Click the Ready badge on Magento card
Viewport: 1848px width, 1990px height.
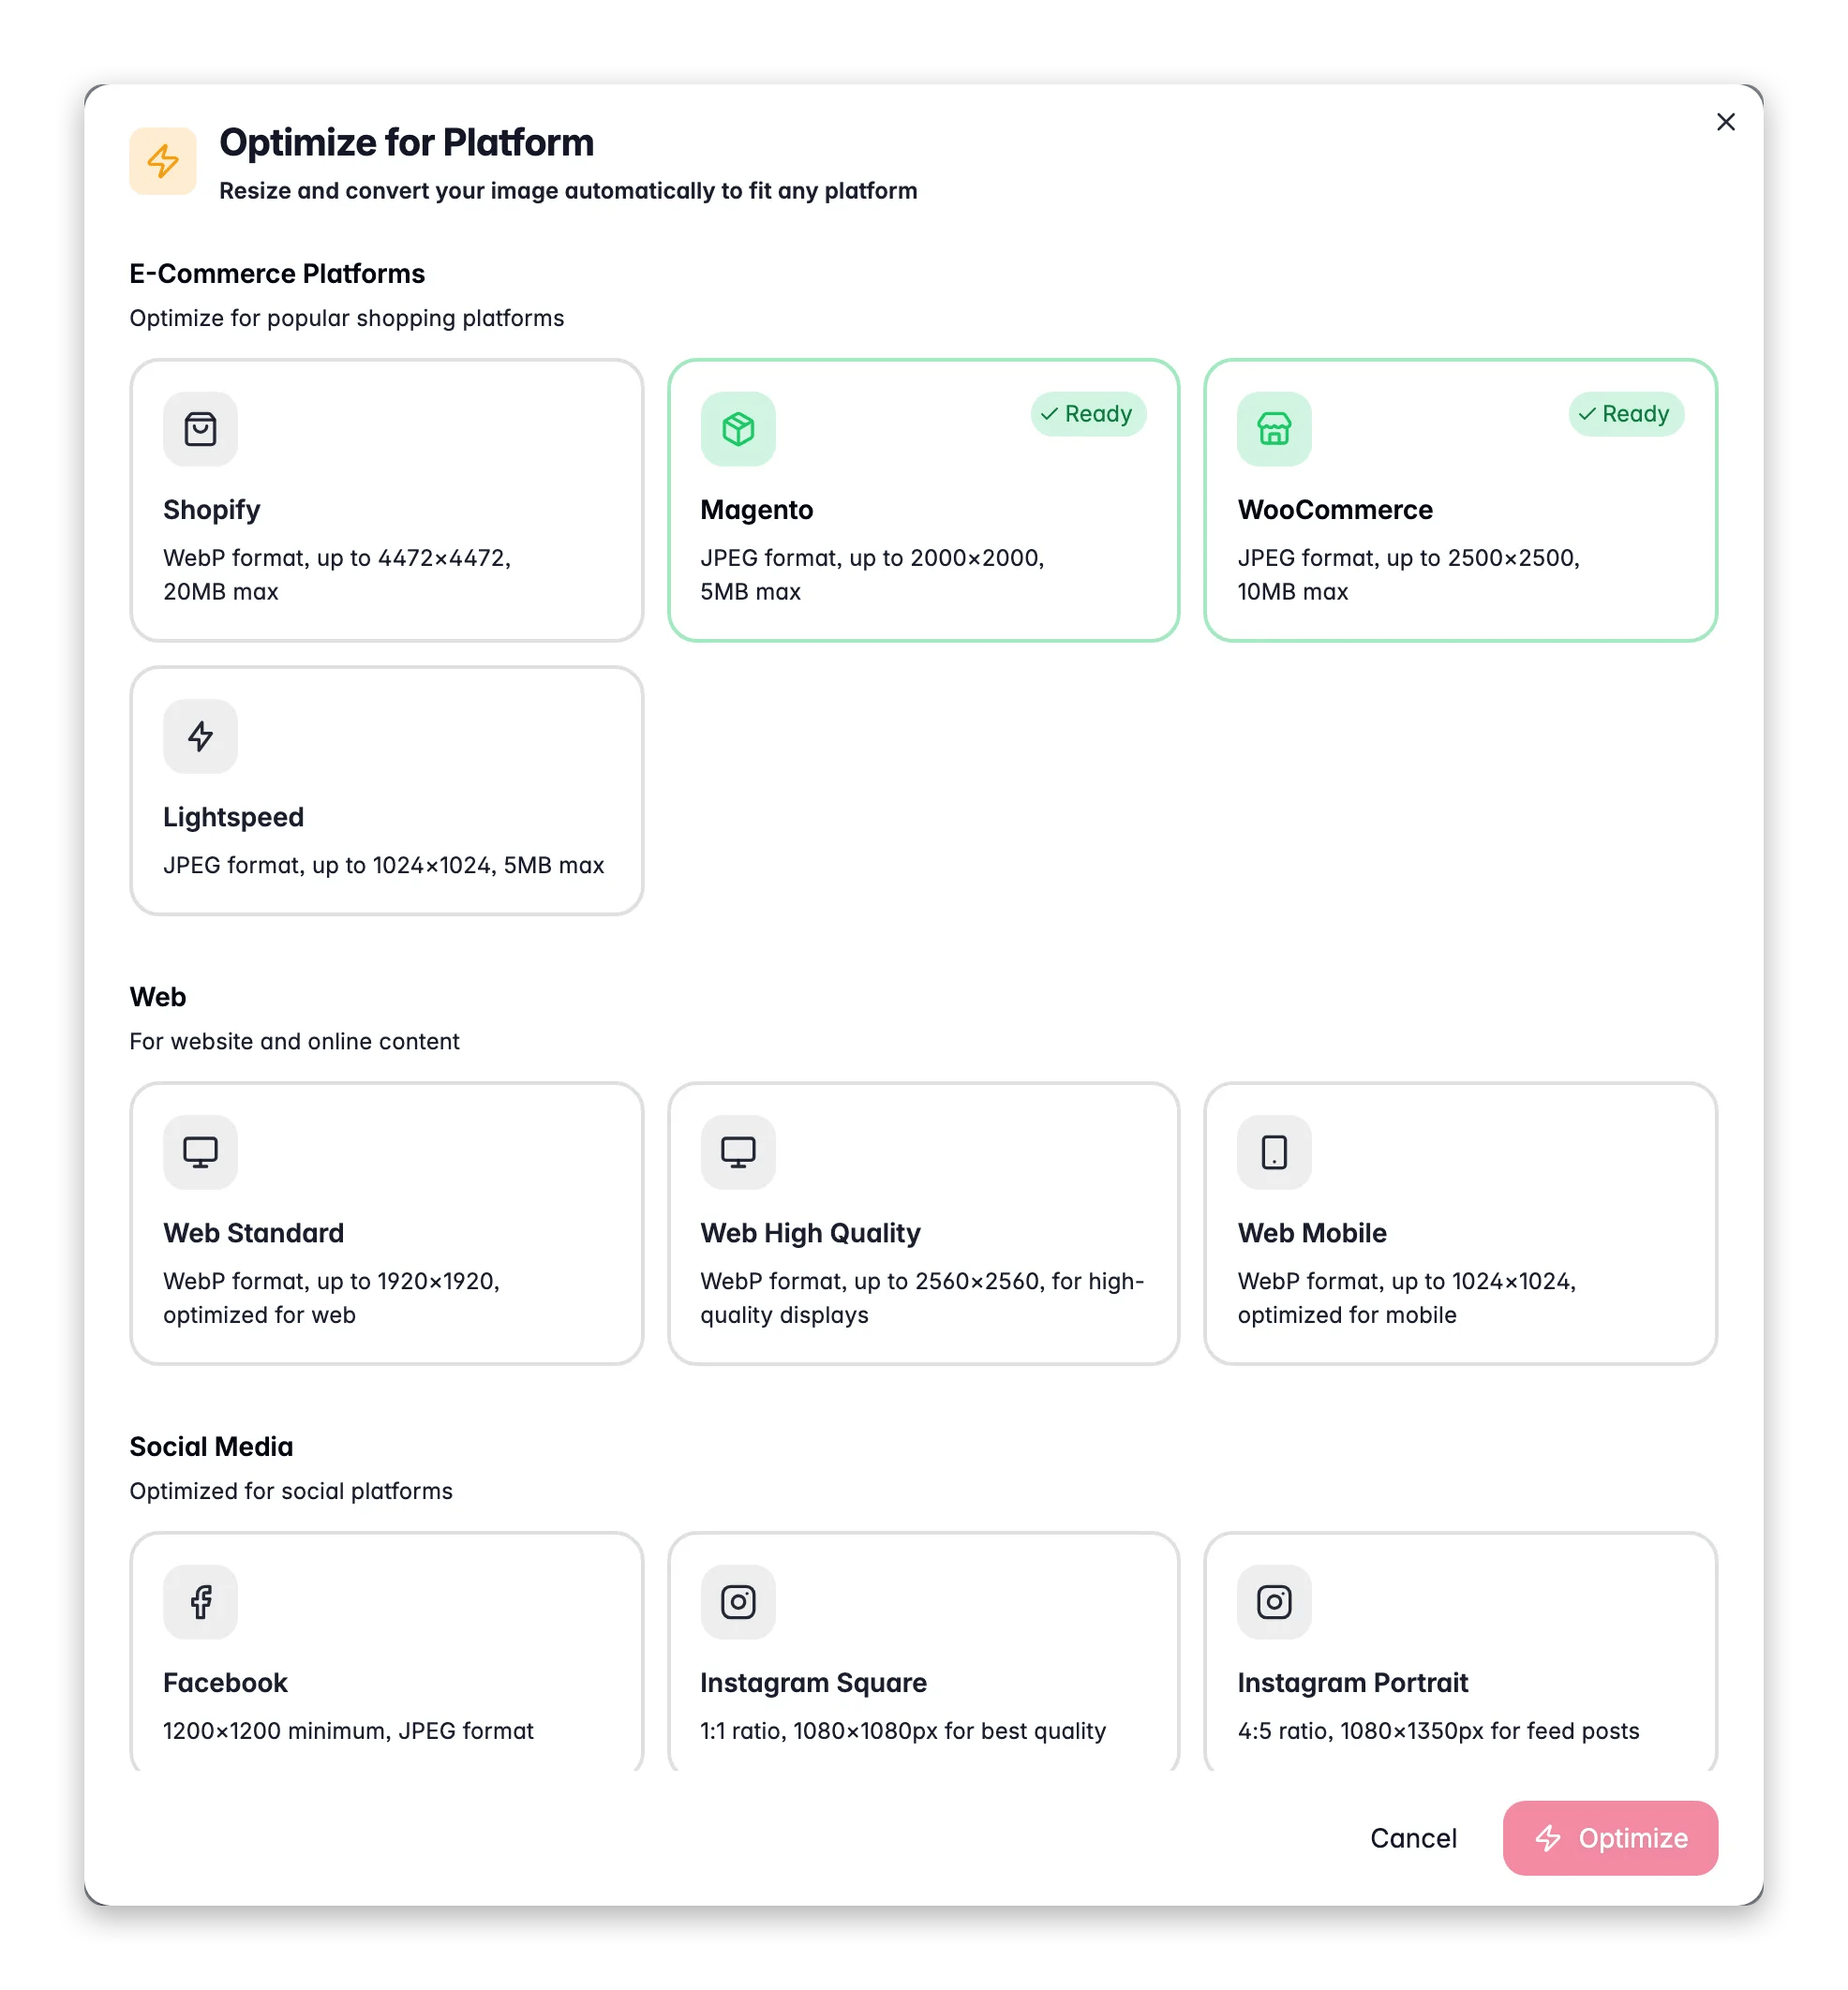coord(1088,414)
